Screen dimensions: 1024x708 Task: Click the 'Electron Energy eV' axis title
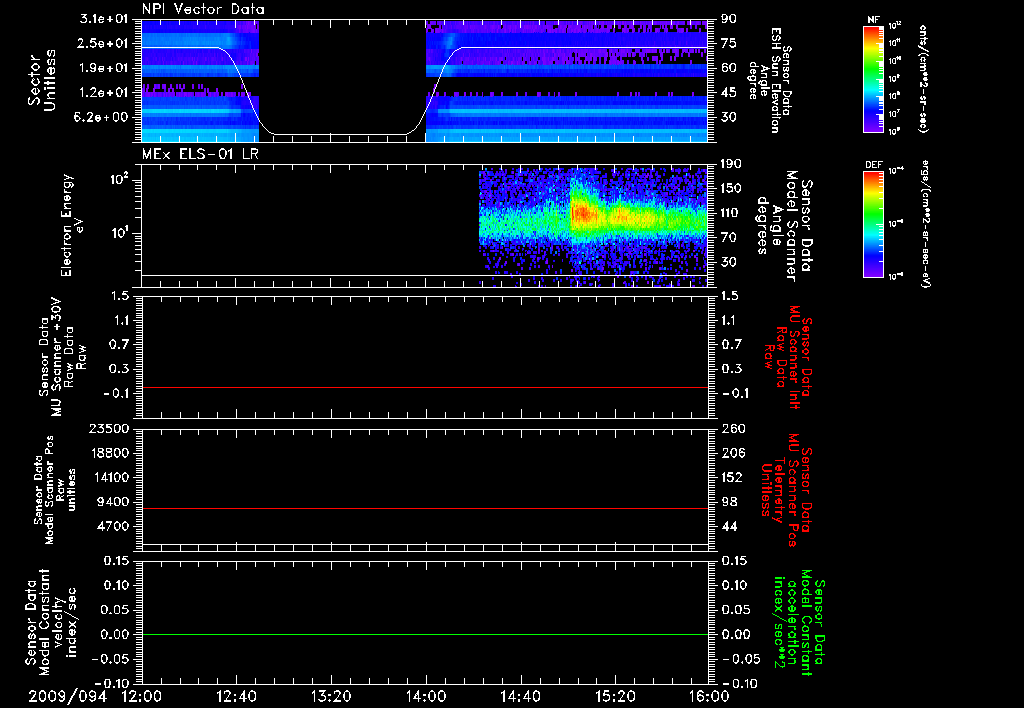coord(72,225)
